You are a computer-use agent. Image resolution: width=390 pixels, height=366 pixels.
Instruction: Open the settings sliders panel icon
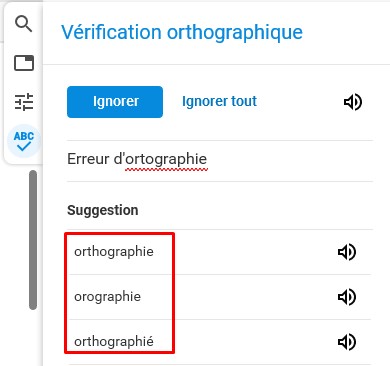coord(24,102)
